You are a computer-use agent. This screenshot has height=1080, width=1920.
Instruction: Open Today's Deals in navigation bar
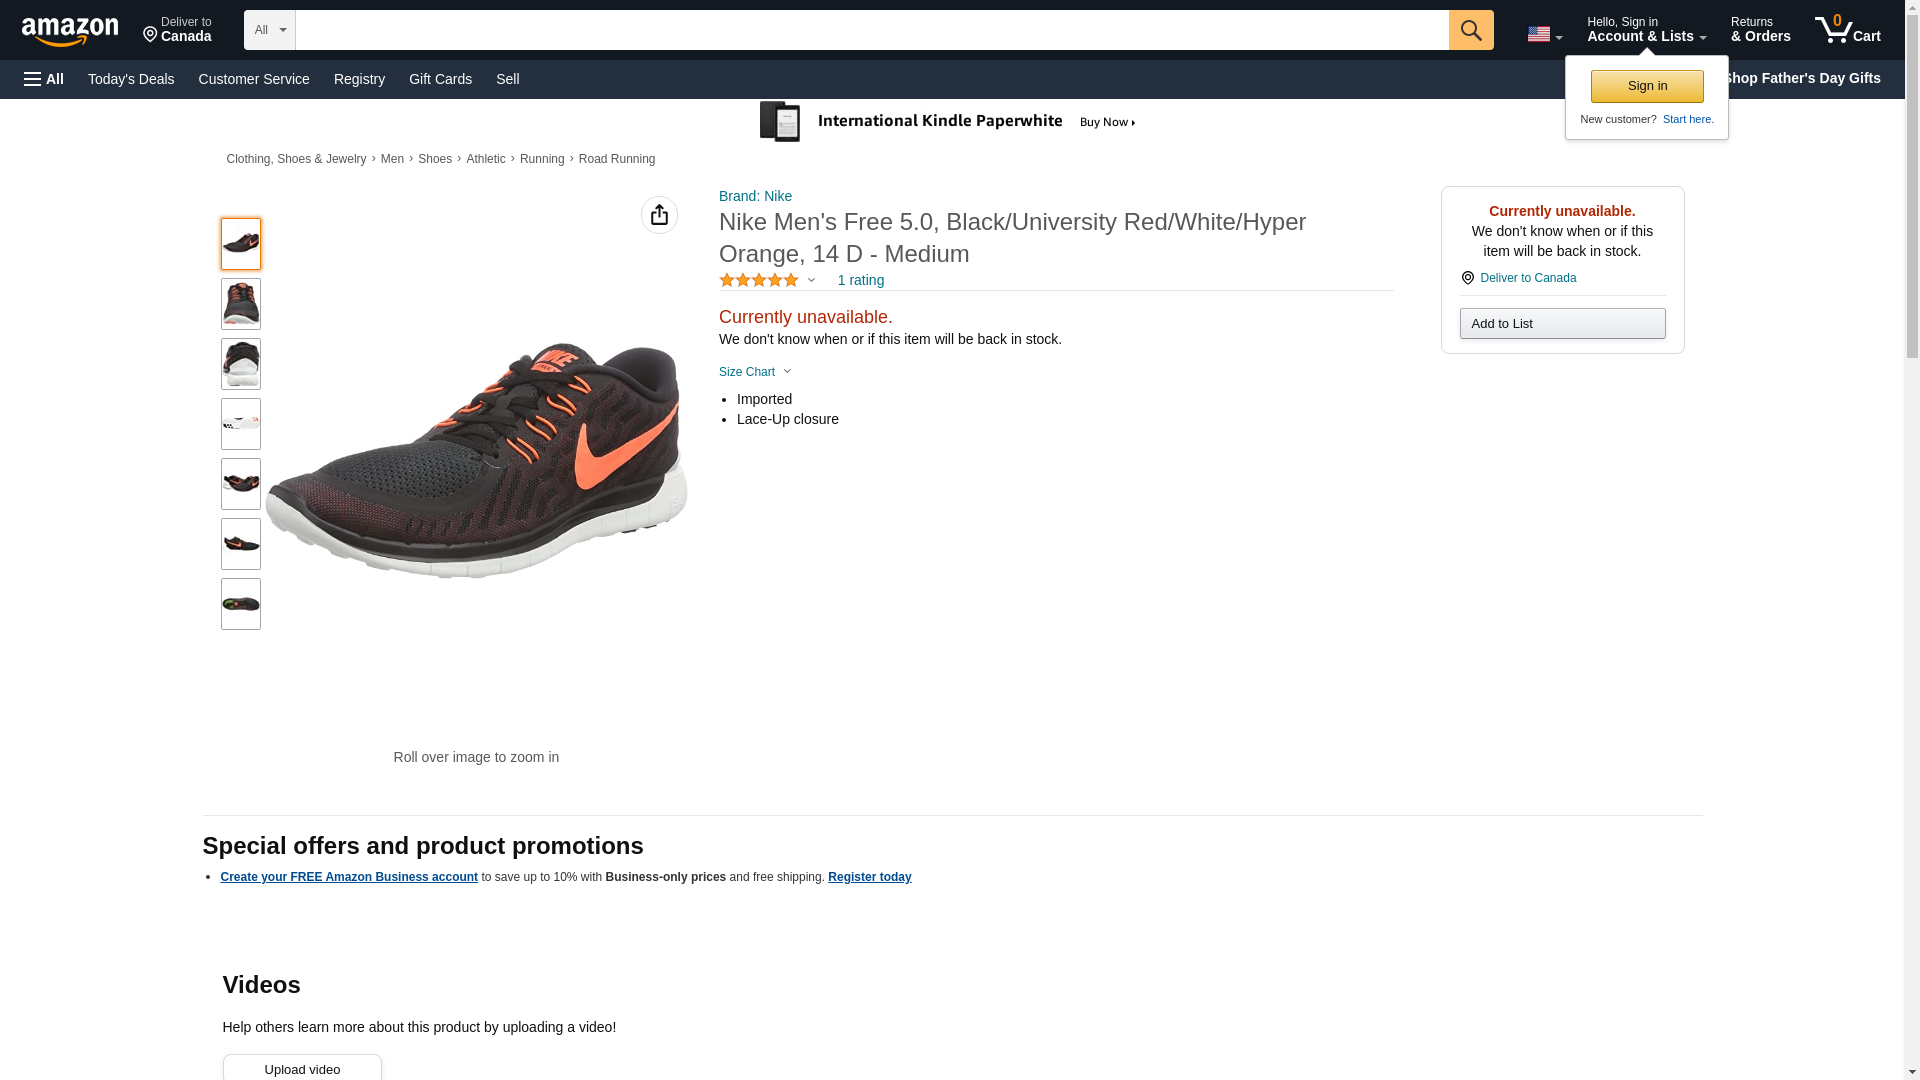(131, 79)
